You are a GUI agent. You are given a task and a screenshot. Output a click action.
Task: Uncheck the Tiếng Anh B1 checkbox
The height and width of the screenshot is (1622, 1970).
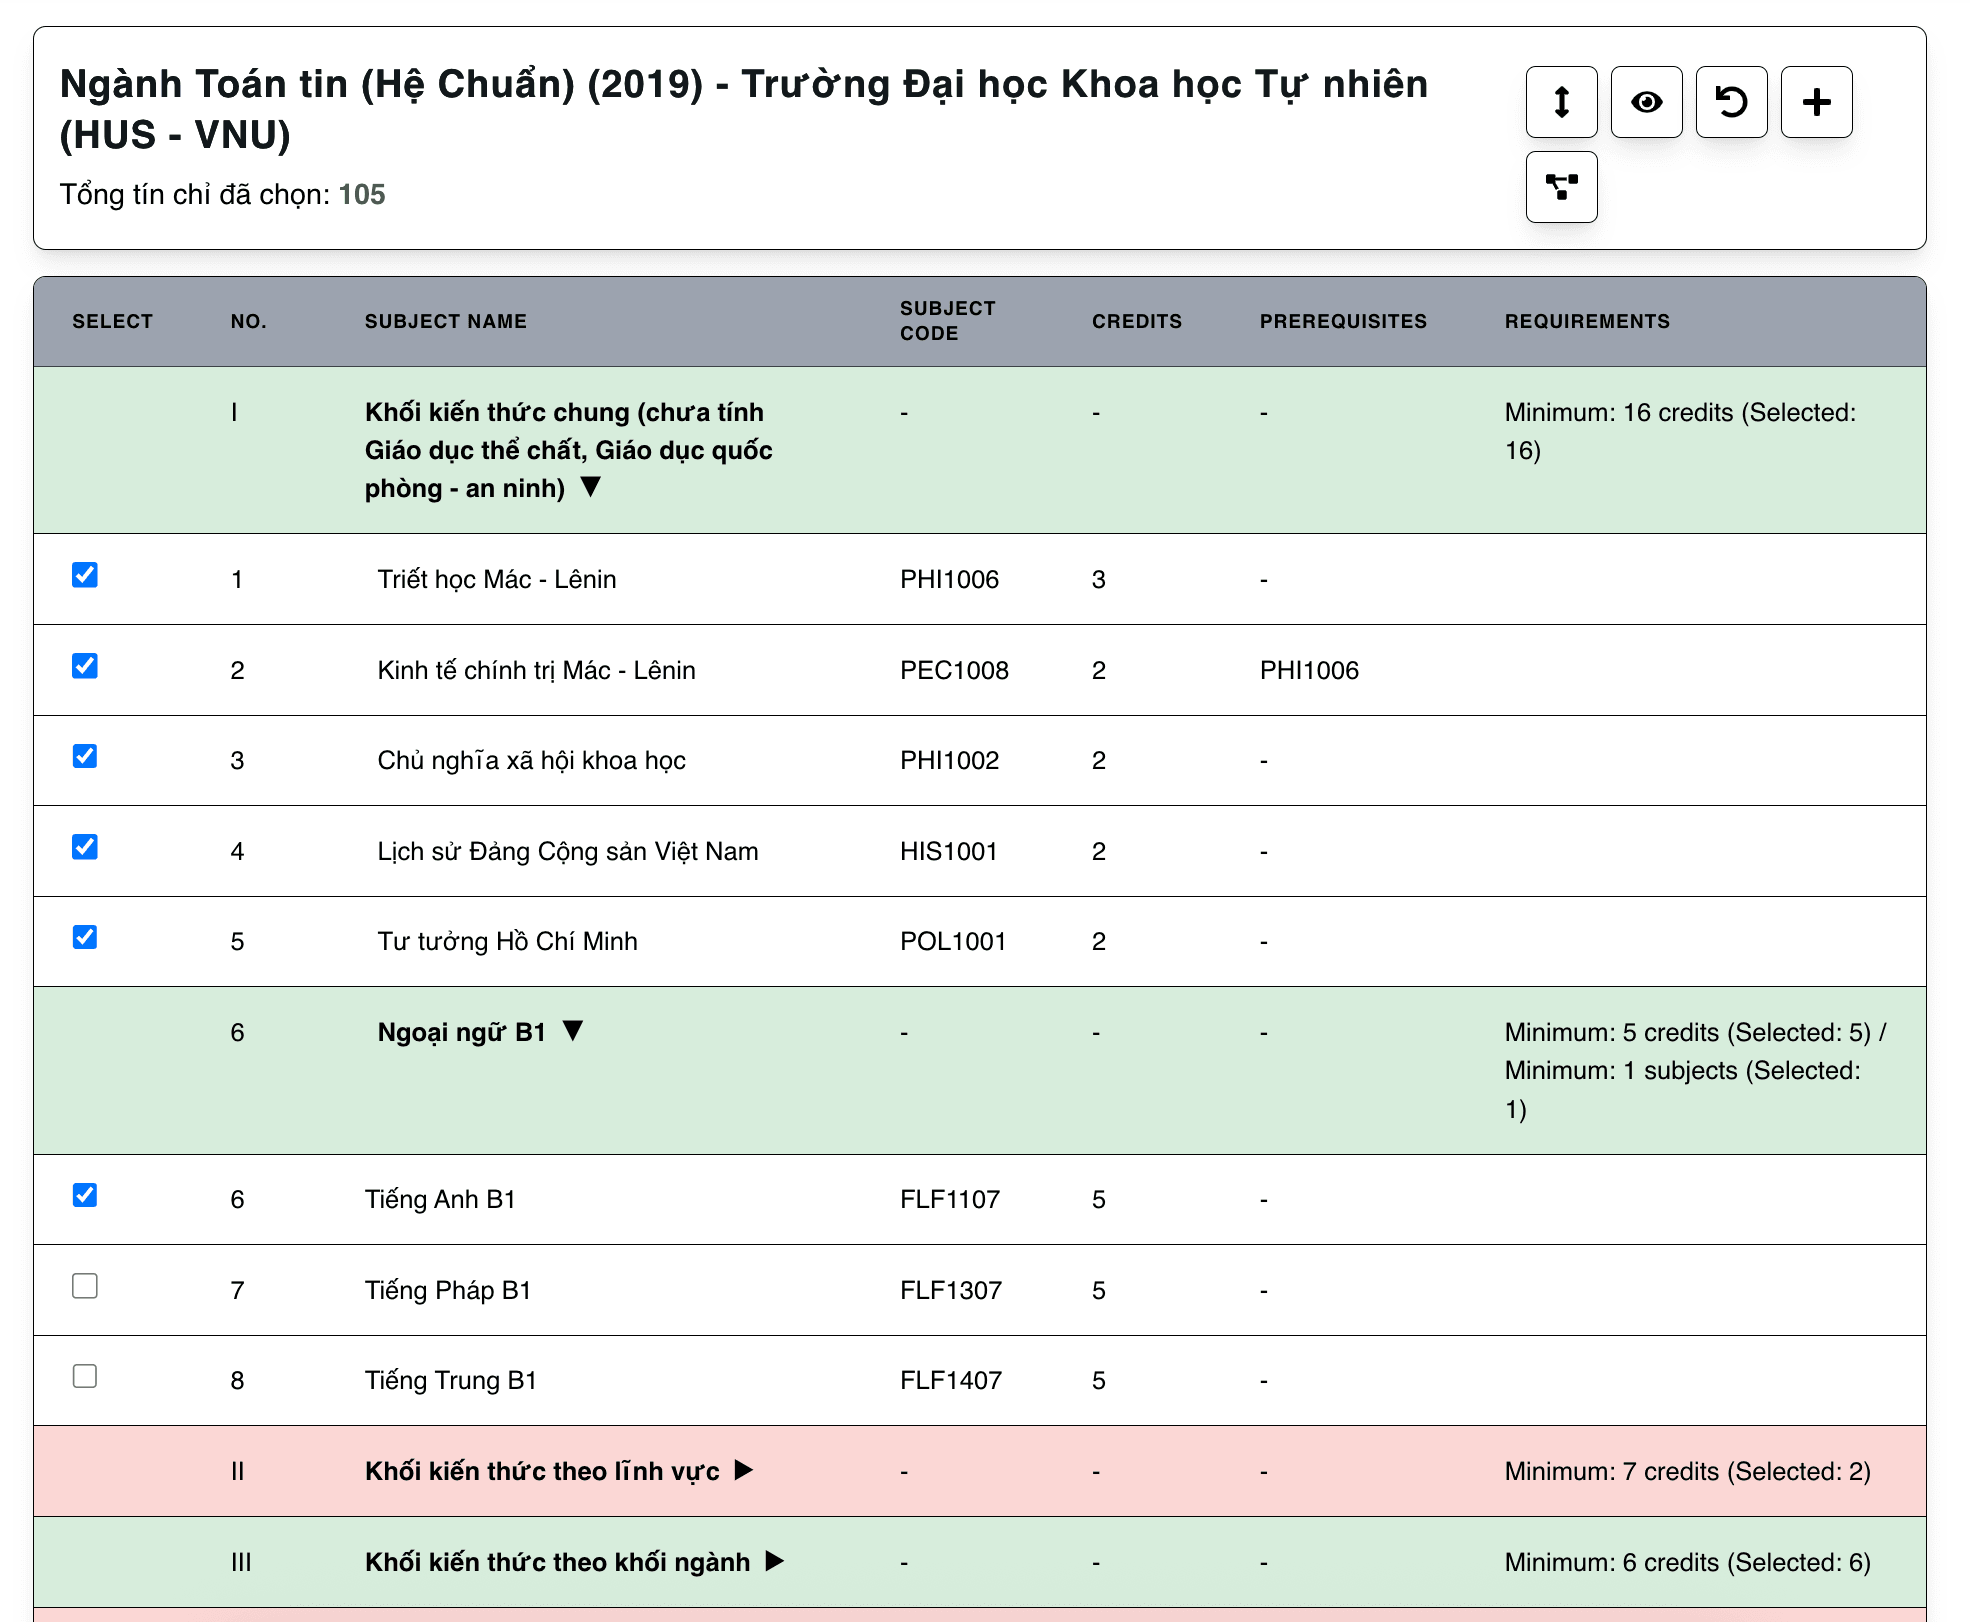pyautogui.click(x=85, y=1195)
